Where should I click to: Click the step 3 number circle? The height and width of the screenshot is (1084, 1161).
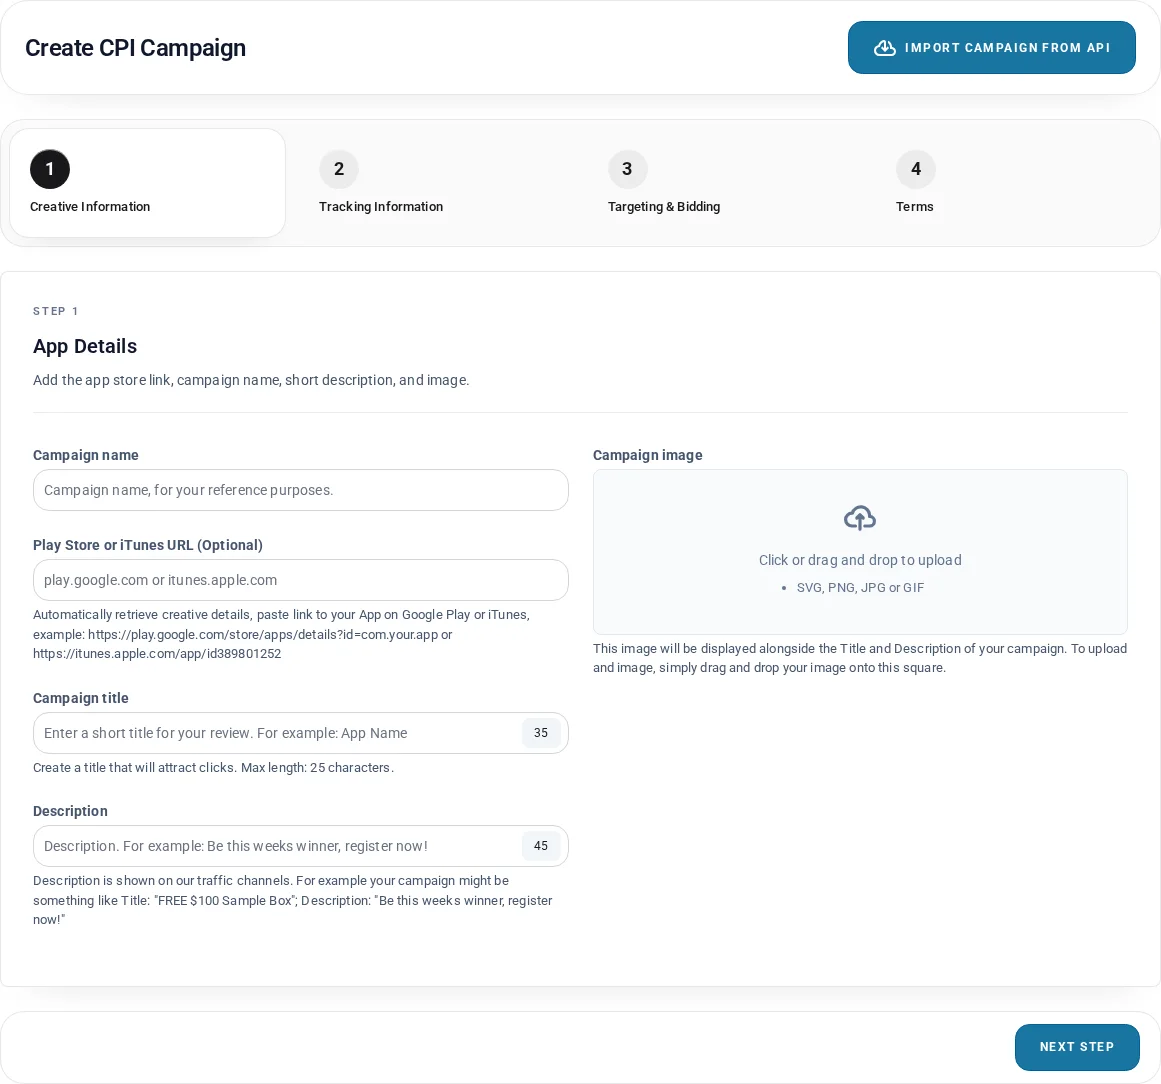click(x=627, y=169)
